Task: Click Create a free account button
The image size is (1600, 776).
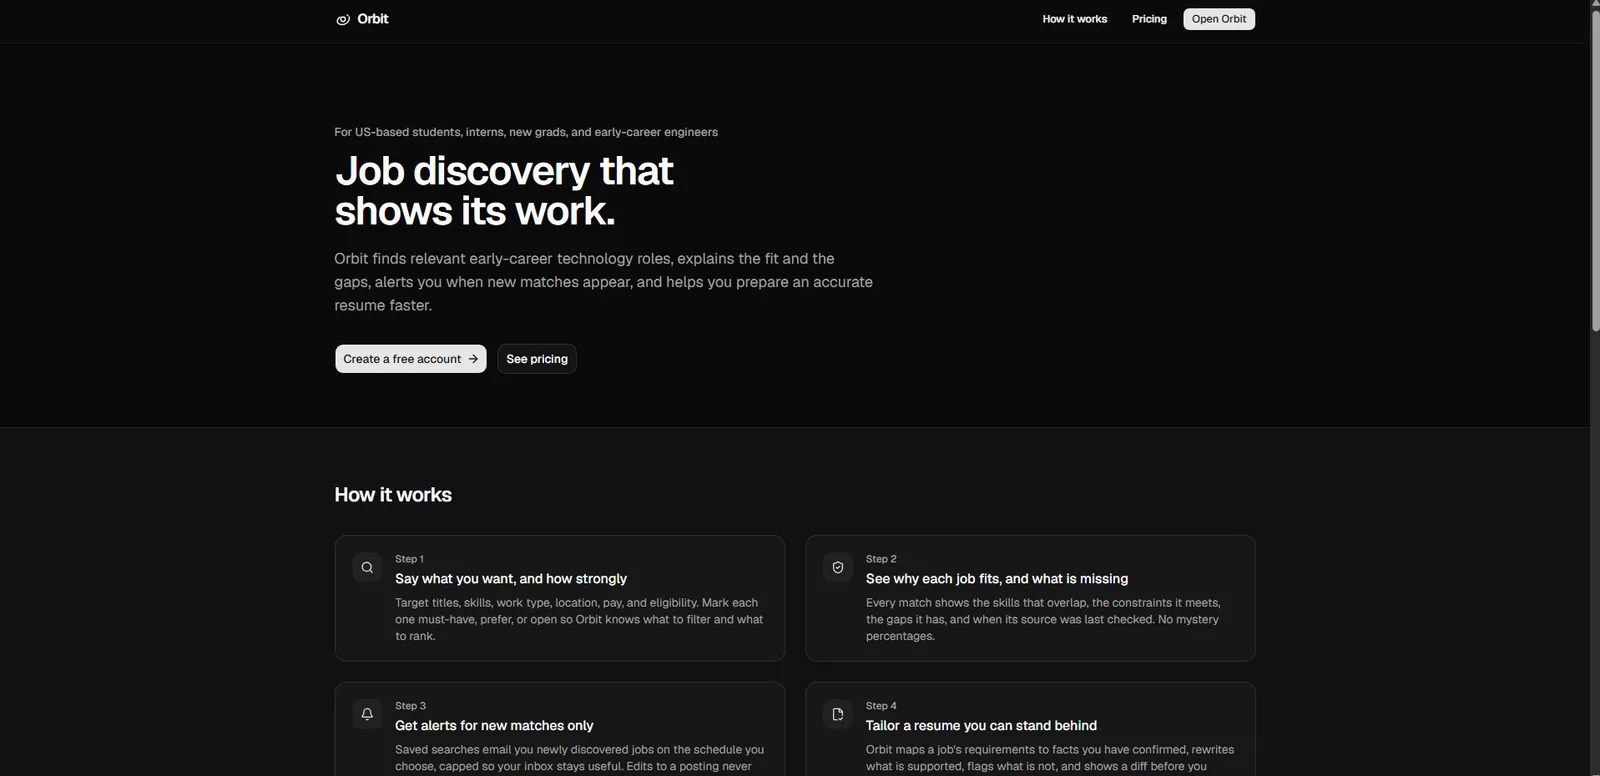Action: click(x=411, y=359)
